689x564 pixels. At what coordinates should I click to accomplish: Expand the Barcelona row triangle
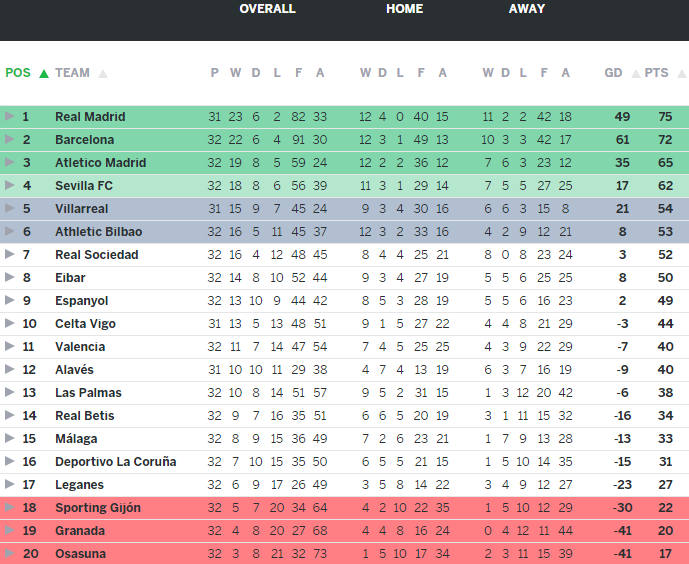10,140
